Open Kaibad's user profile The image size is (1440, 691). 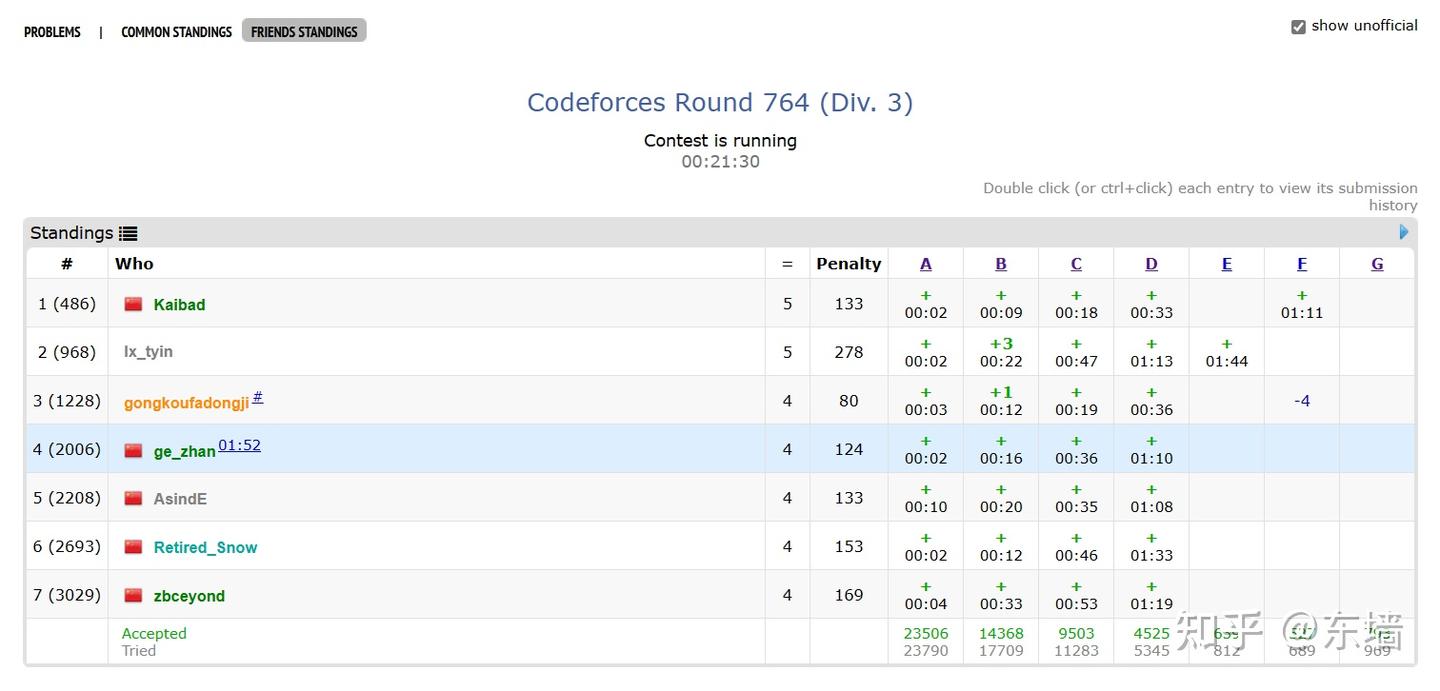click(179, 305)
